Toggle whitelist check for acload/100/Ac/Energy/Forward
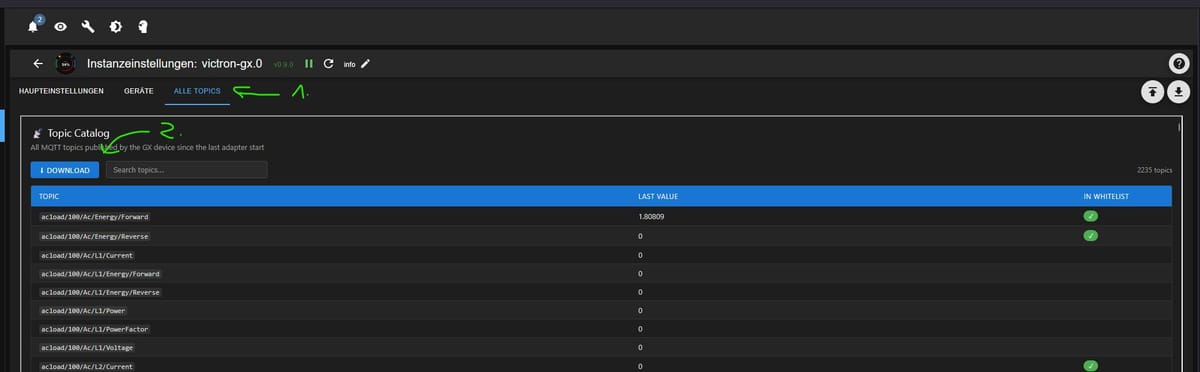This screenshot has height=372, width=1200. tap(1092, 217)
